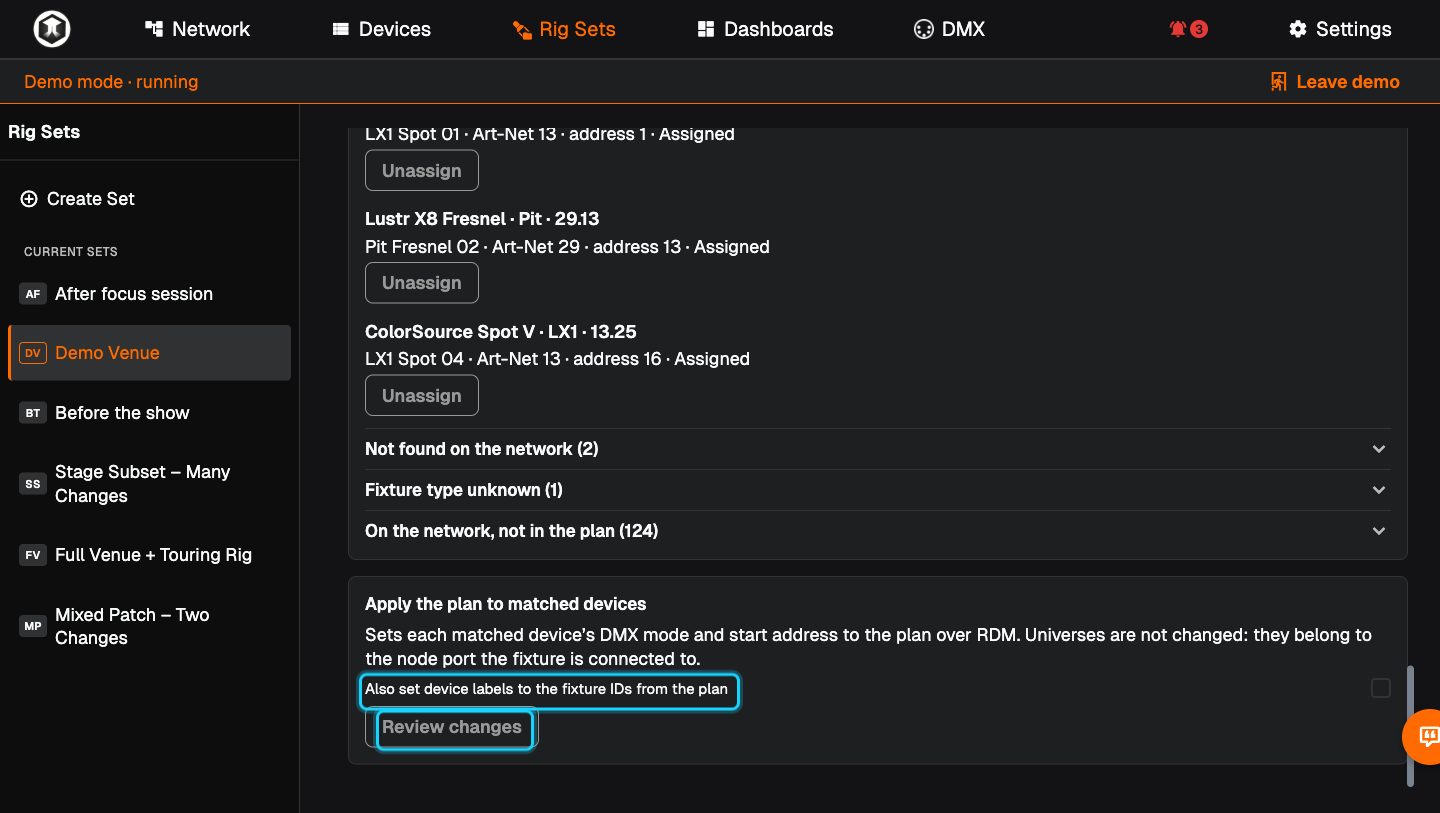Click the Dashboards grid icon in the nav

706,29
